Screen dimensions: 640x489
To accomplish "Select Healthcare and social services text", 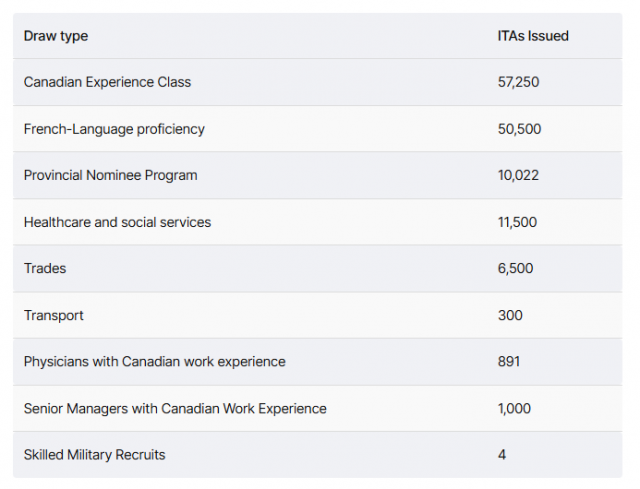I will coord(118,222).
